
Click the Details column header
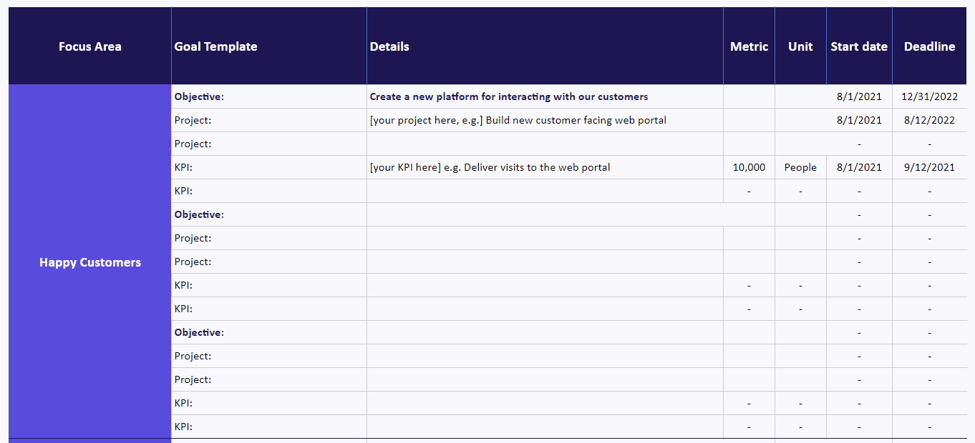[545, 46]
